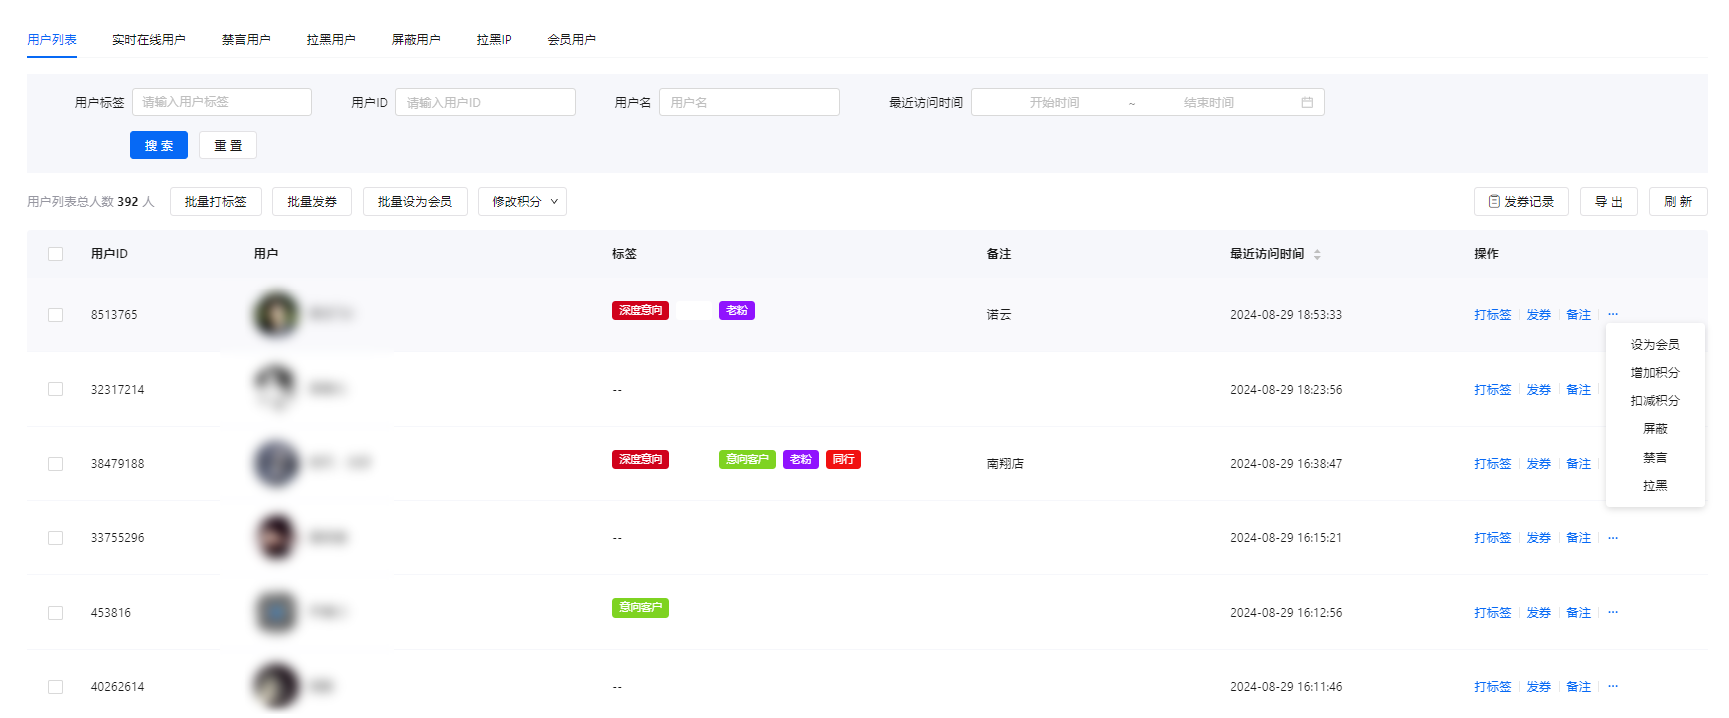
Task: Open 发券记录 coupon records
Action: 1520,202
